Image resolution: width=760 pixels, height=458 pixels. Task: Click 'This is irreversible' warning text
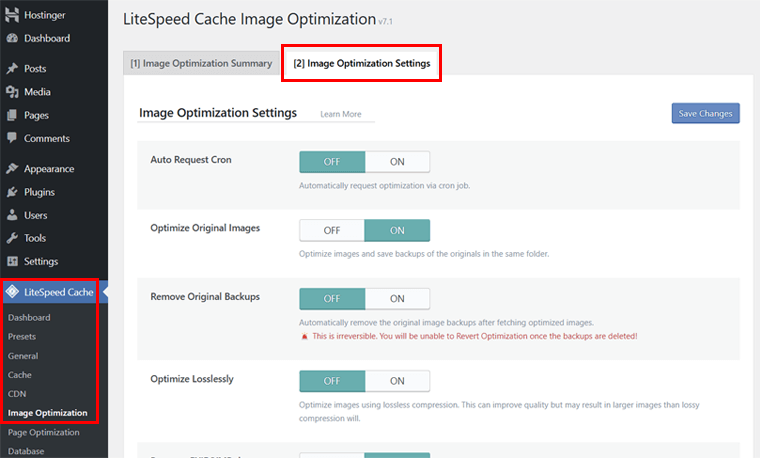point(475,336)
